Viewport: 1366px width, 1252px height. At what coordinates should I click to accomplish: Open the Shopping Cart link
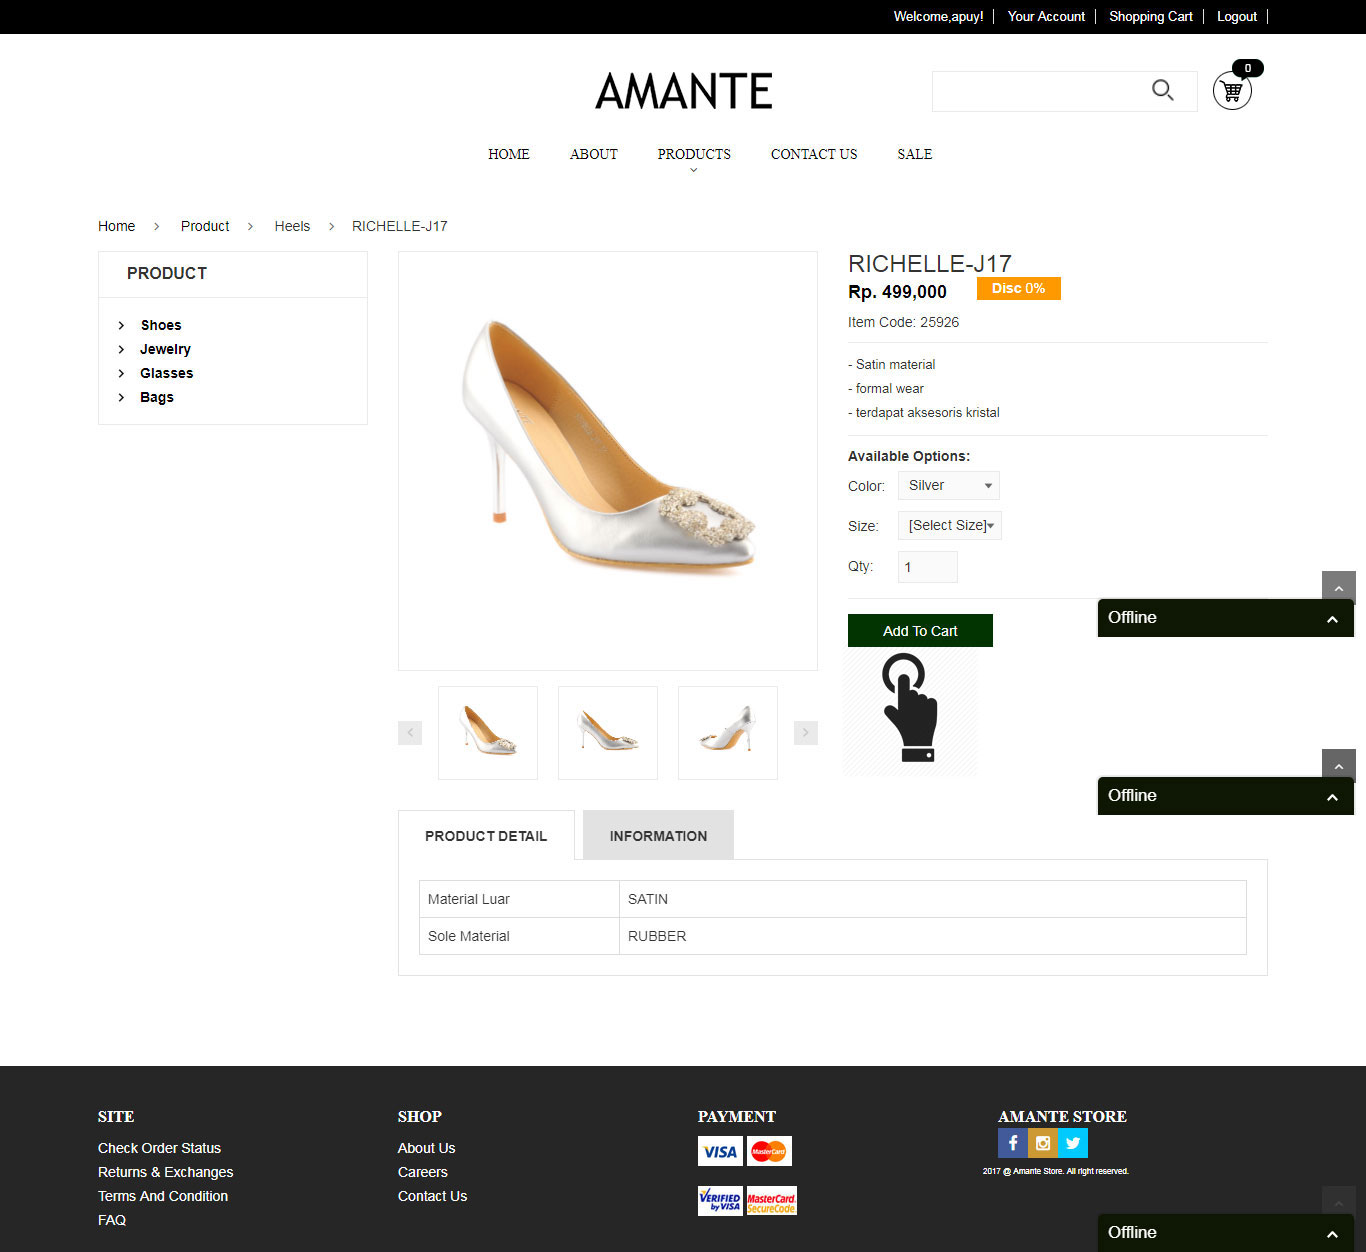(1151, 16)
